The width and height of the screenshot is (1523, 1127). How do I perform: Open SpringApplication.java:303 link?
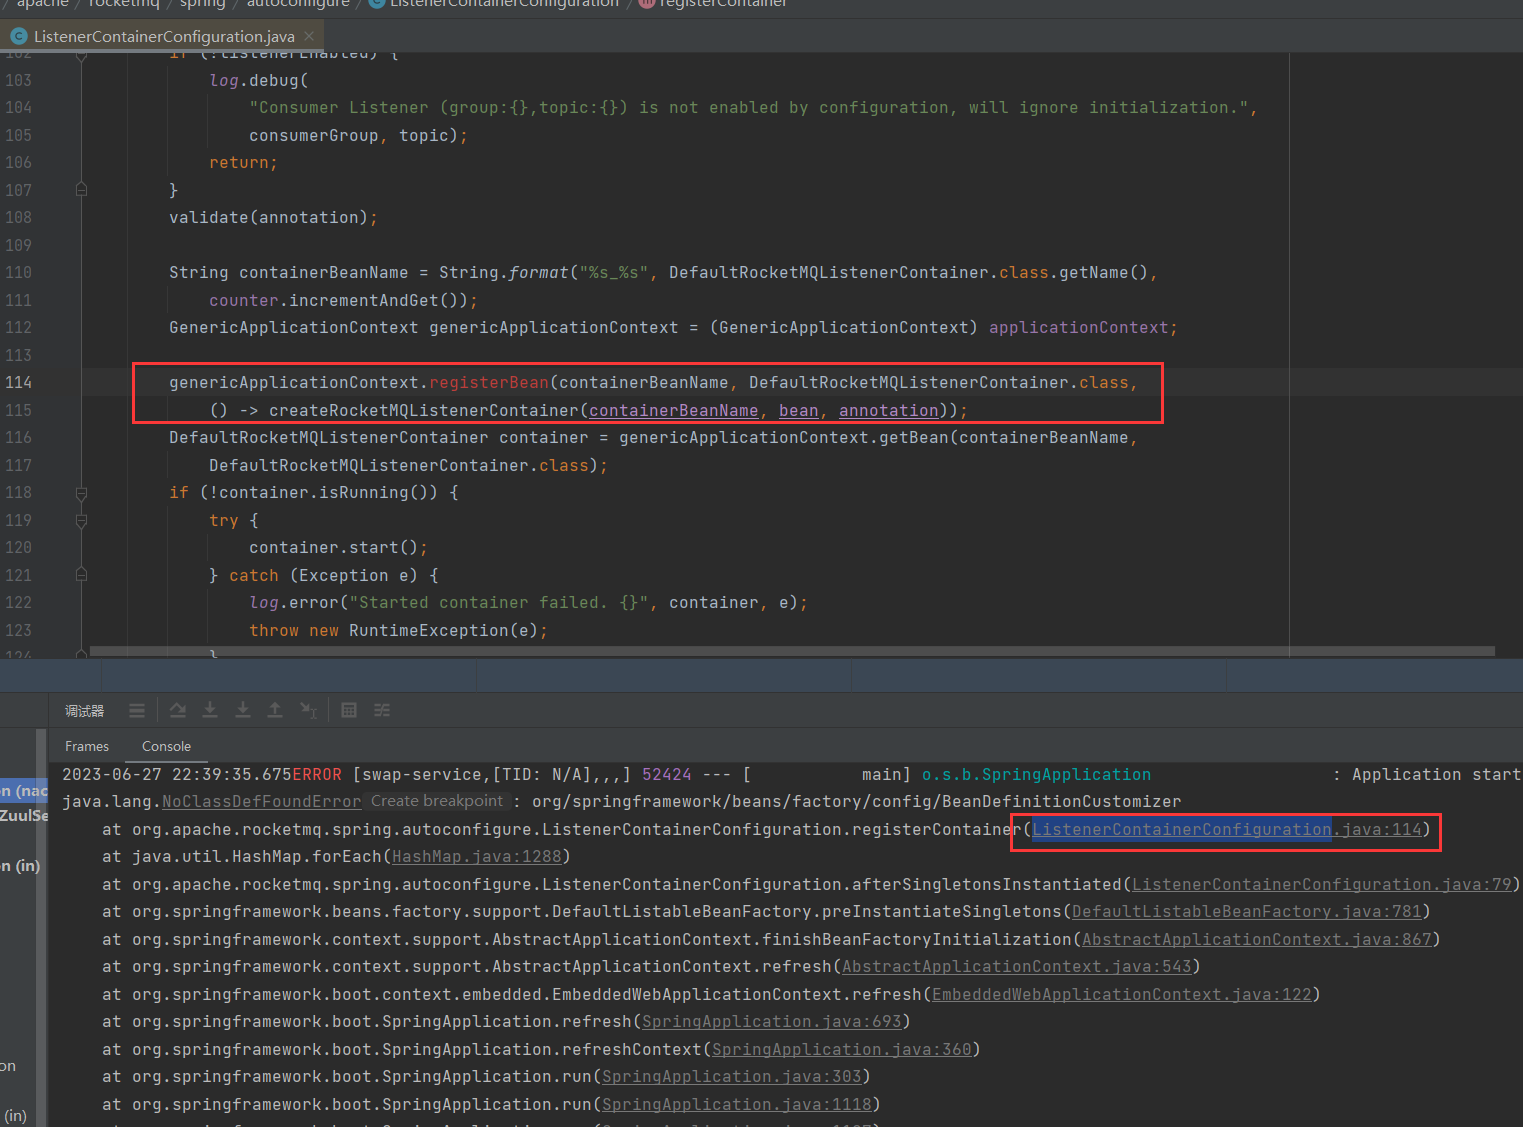(732, 1077)
